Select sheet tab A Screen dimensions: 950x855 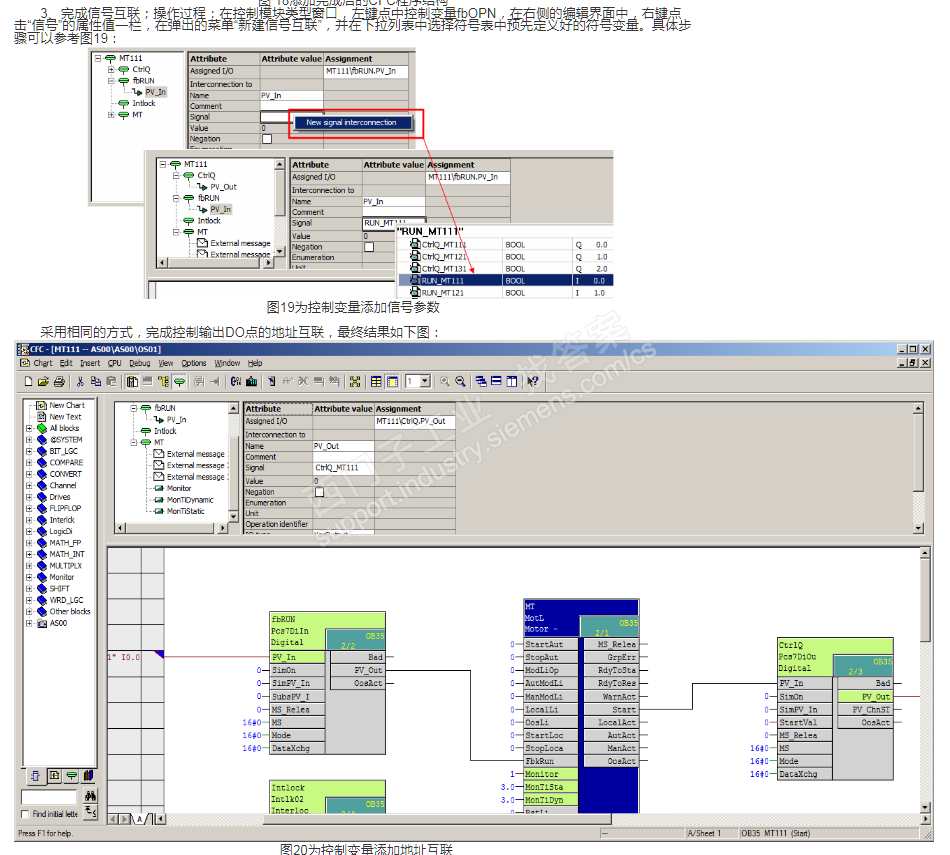pyautogui.click(x=139, y=819)
